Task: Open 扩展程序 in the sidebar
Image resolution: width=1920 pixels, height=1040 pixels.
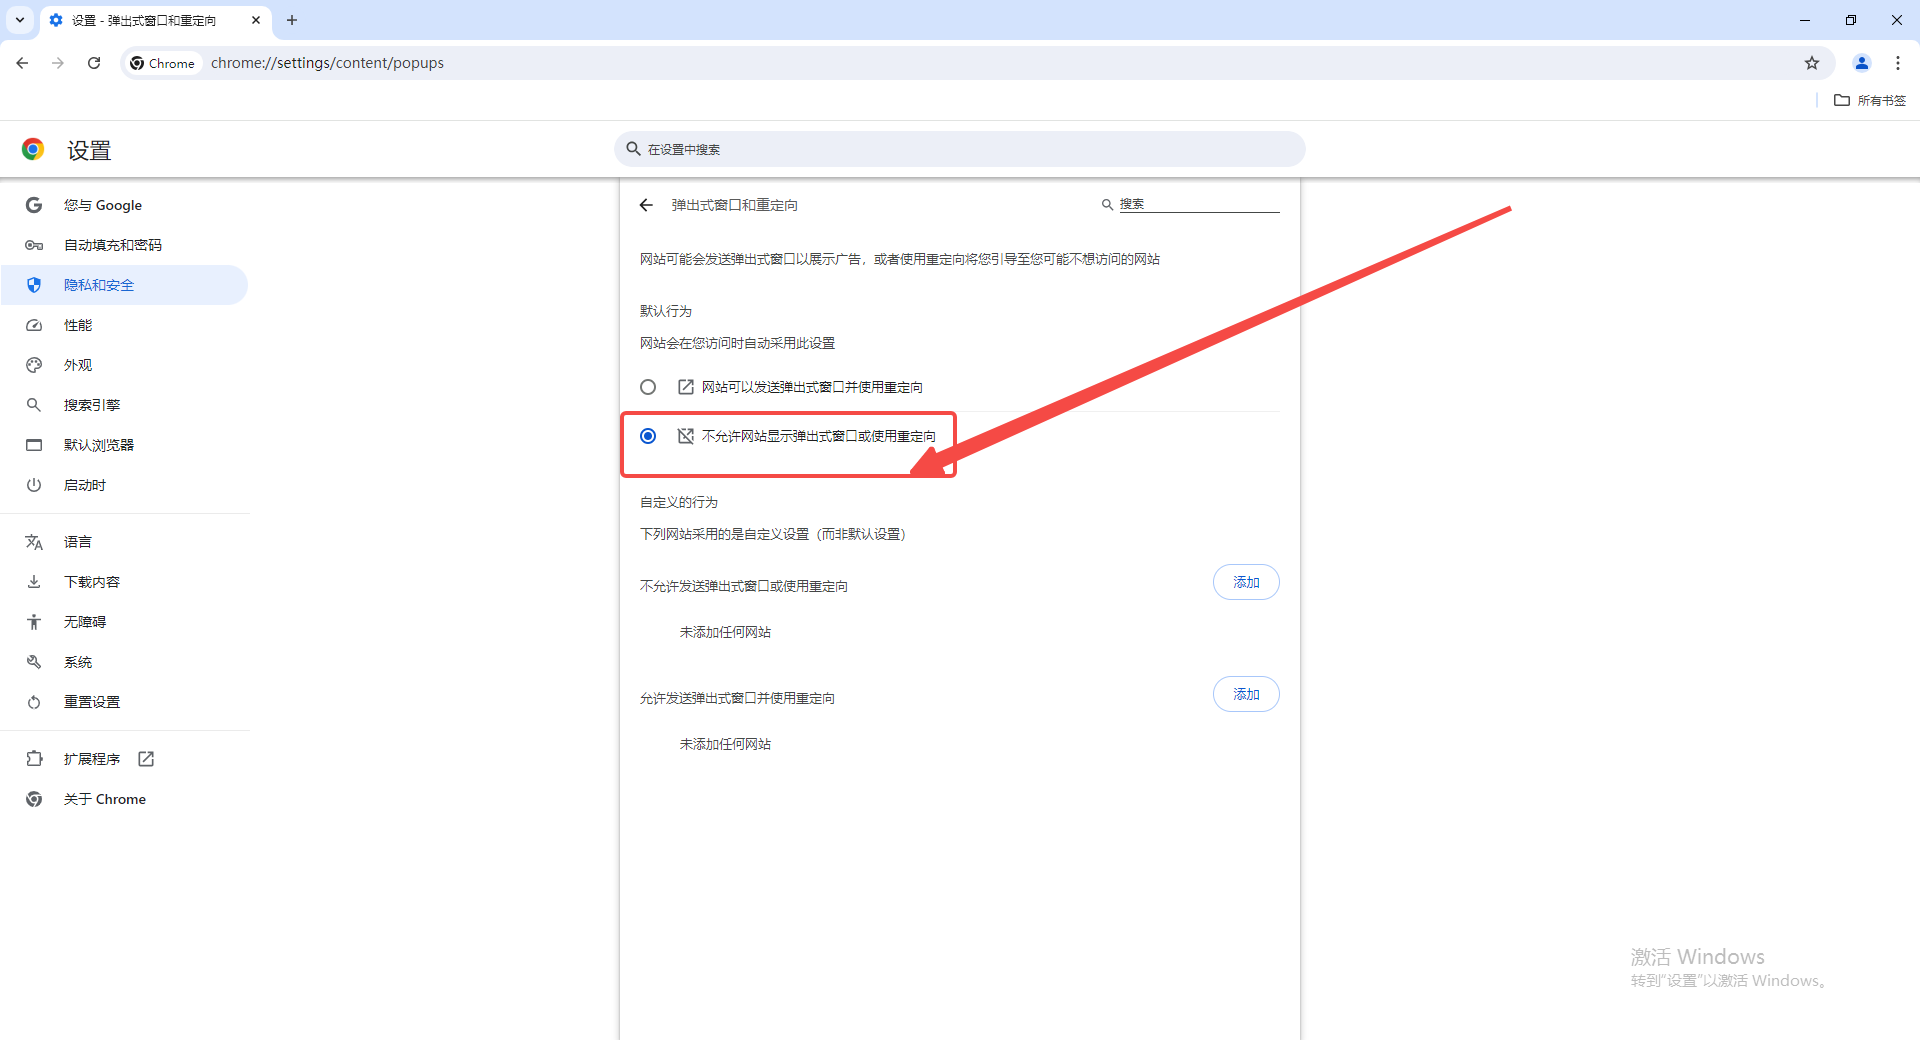Action: [x=125, y=759]
